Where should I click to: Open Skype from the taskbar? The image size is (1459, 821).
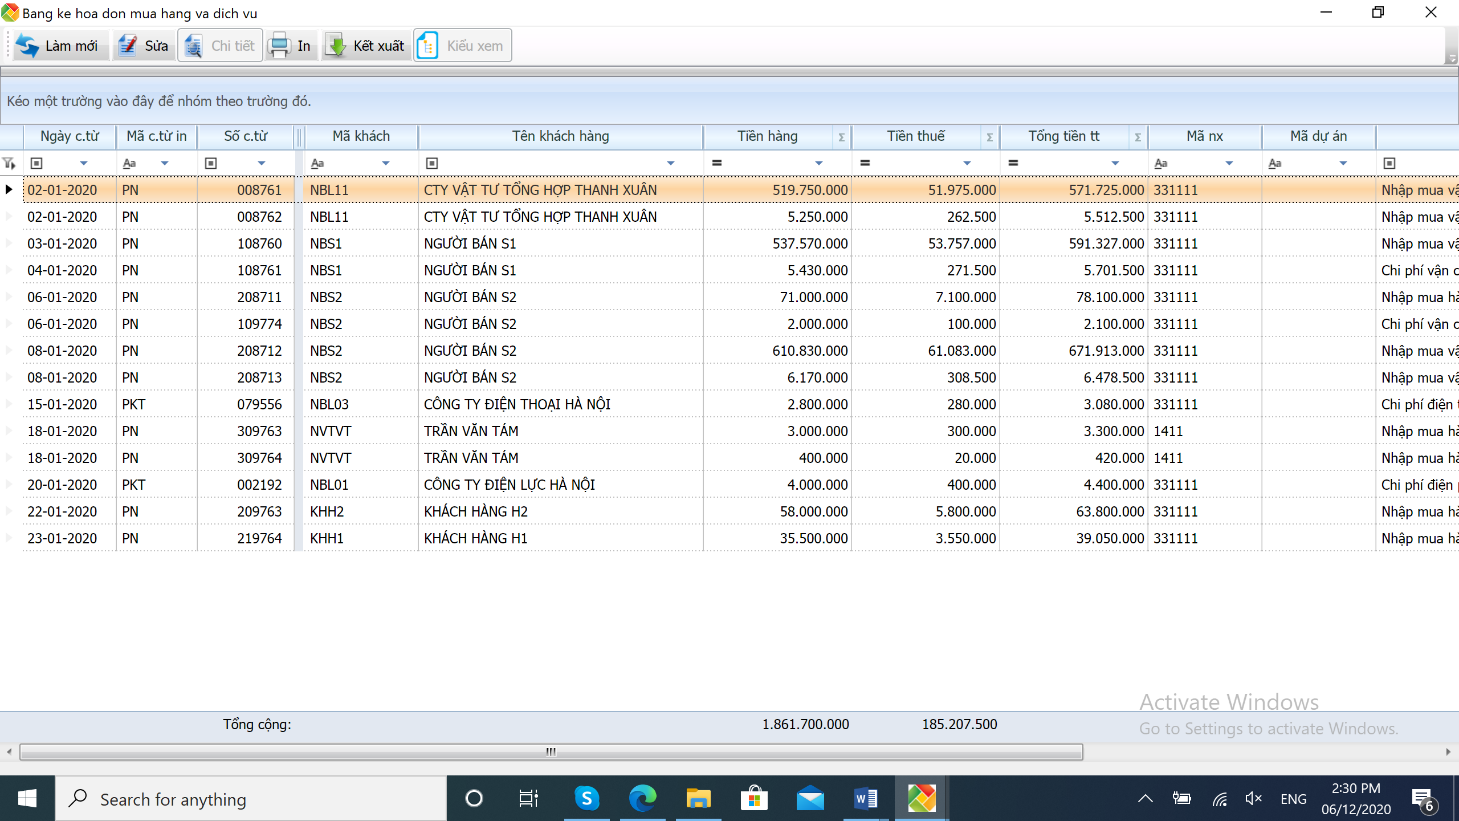pyautogui.click(x=586, y=798)
